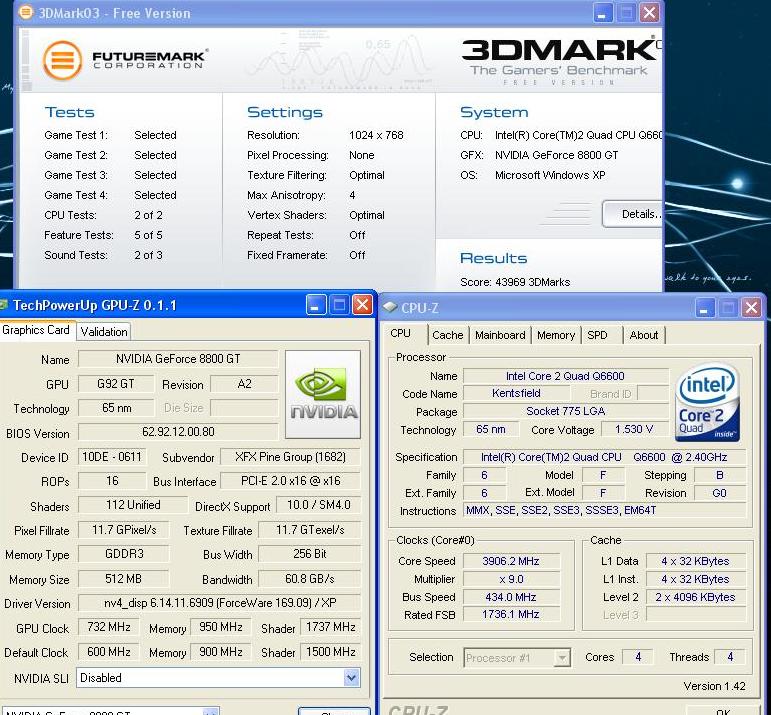Click the Max Anisotropy value 4

(352, 195)
